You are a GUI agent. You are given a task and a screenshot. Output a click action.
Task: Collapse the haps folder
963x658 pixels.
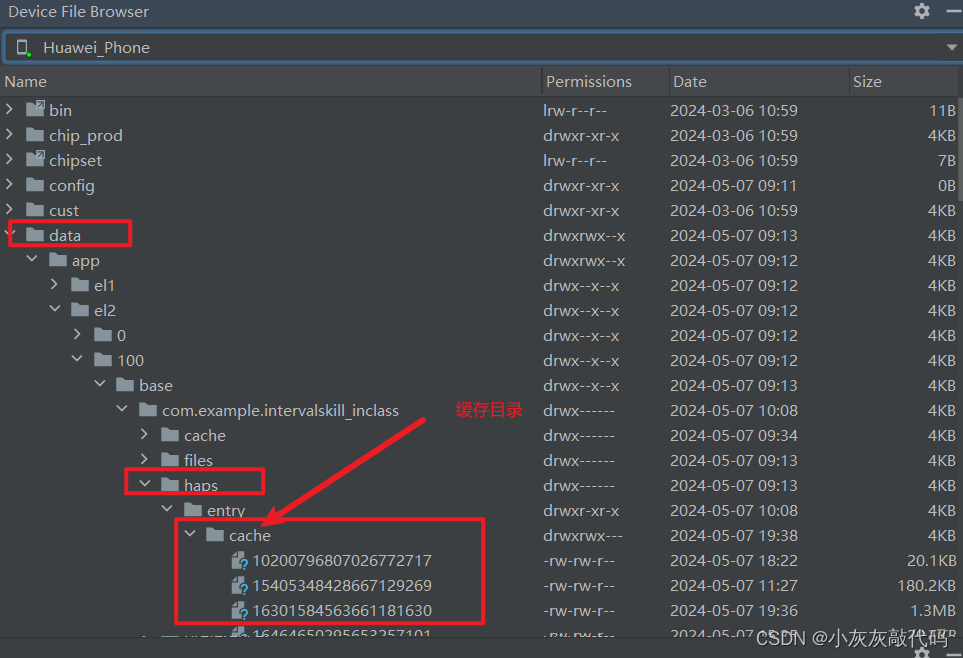pyautogui.click(x=145, y=485)
